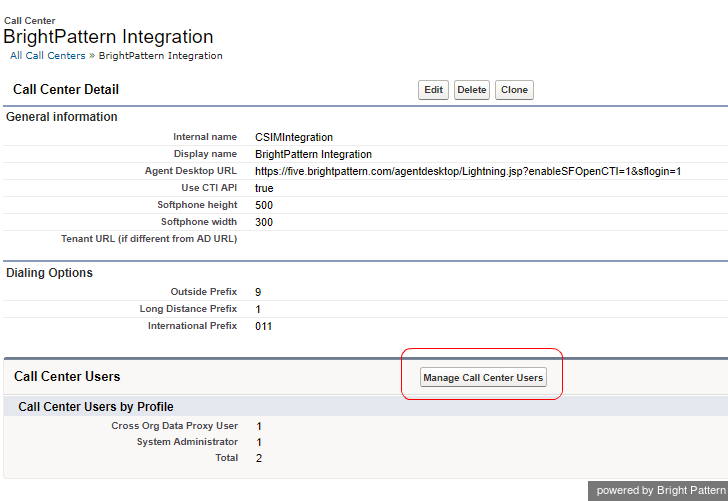The width and height of the screenshot is (728, 501).
Task: Click the Softphone width value 300
Action: (x=264, y=222)
